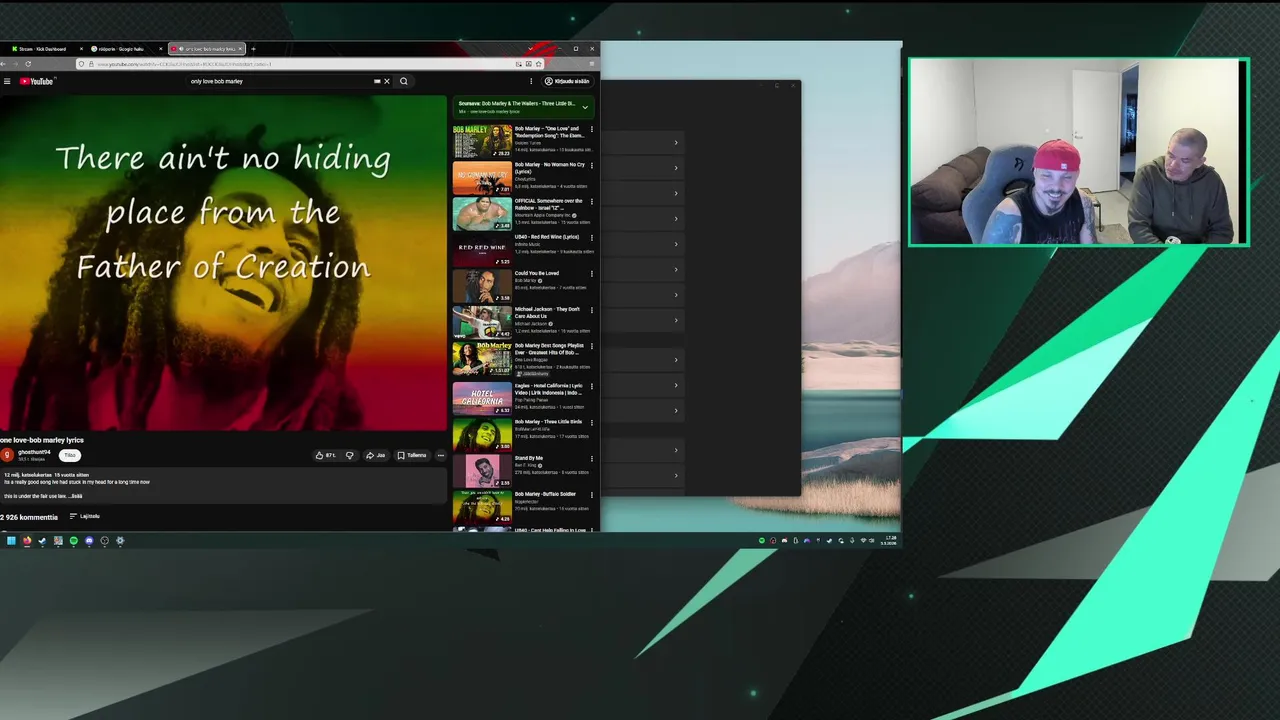
Task: Open the Settings gear in the taskbar
Action: point(120,541)
